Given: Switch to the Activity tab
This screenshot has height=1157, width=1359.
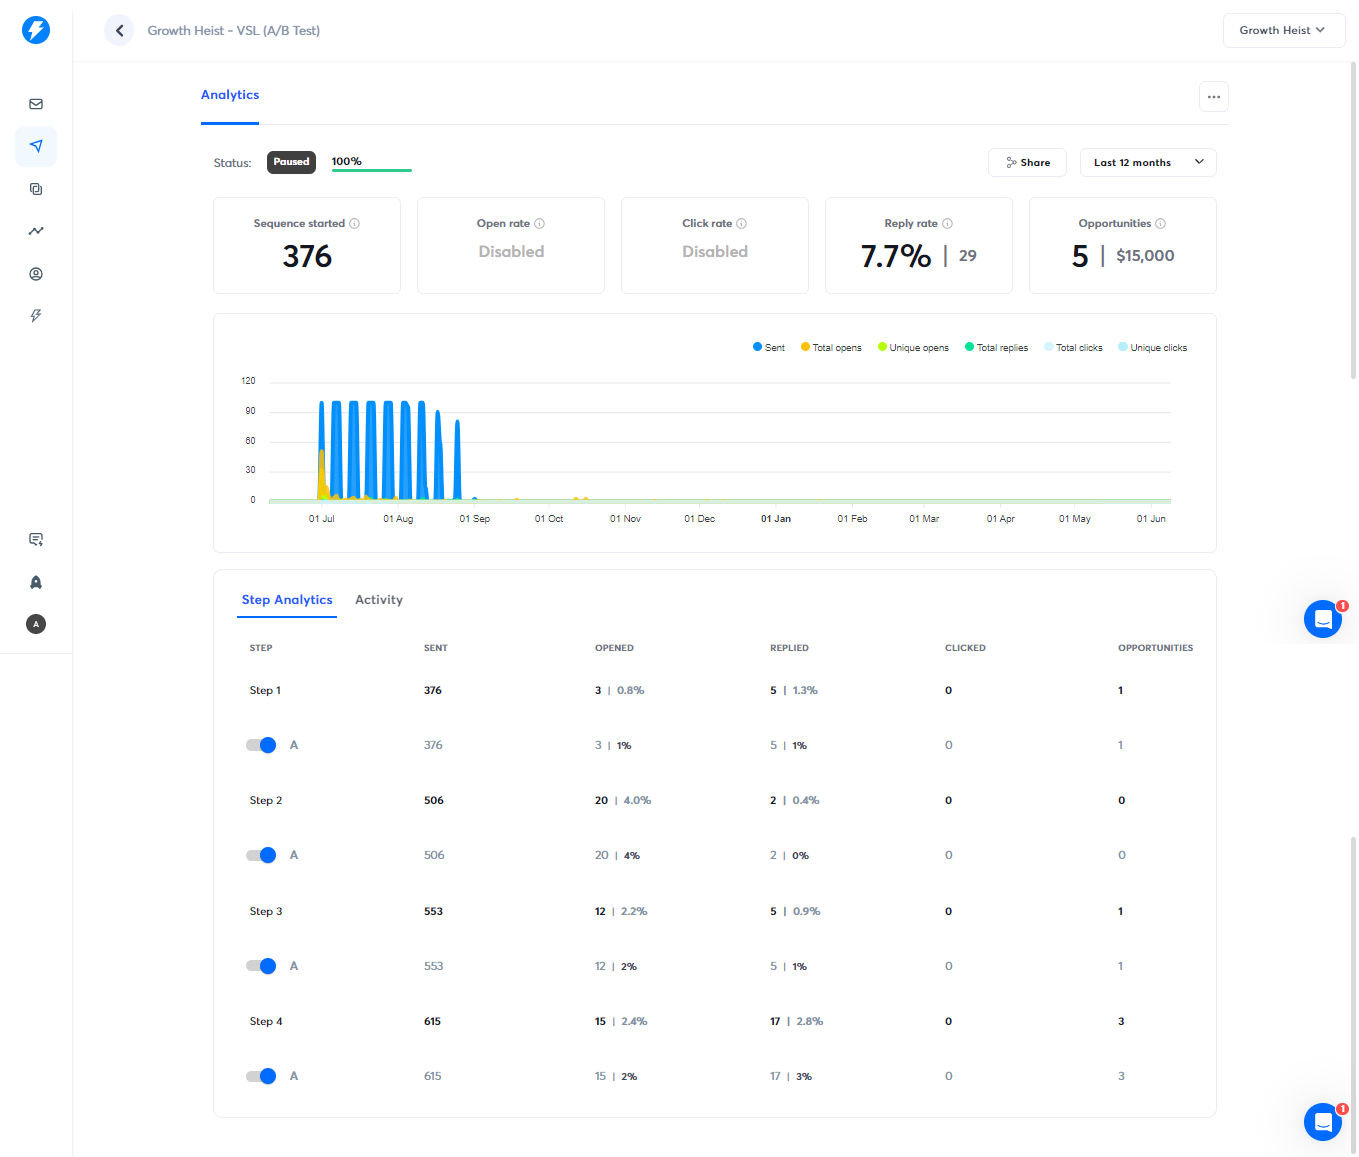Looking at the screenshot, I should [x=379, y=600].
